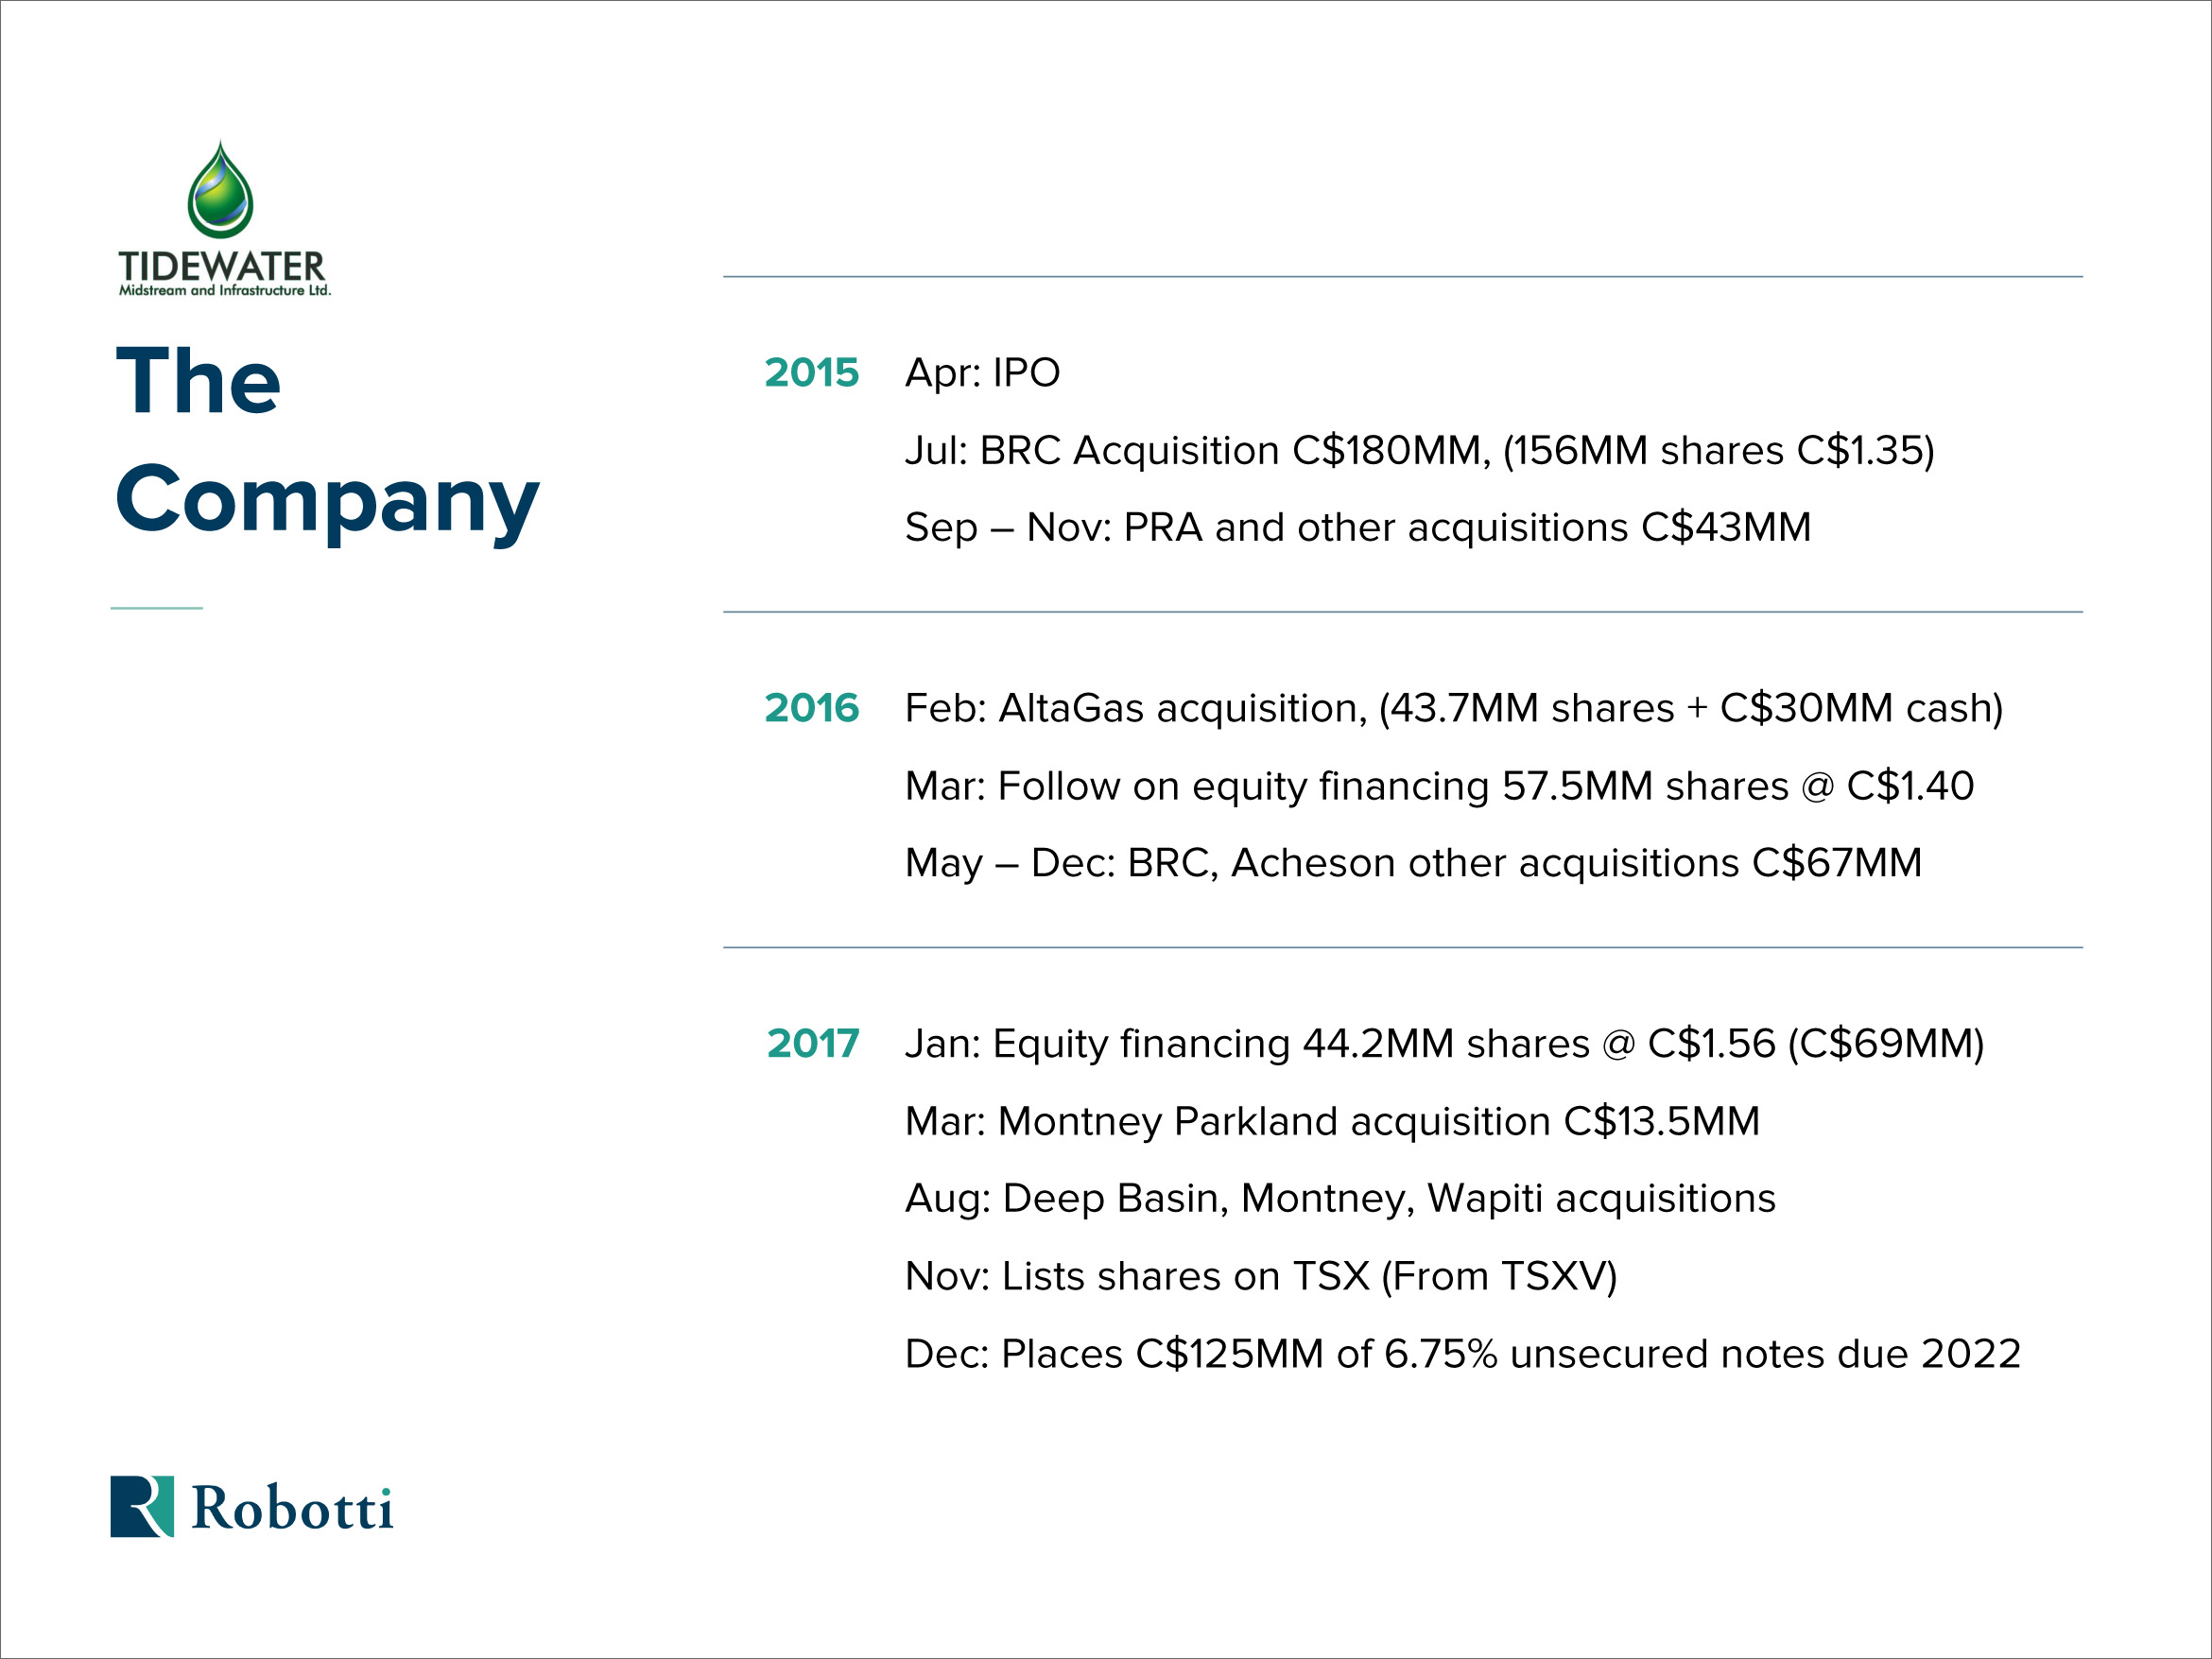2212x1659 pixels.
Task: Click the 2017 year label
Action: pos(812,1044)
